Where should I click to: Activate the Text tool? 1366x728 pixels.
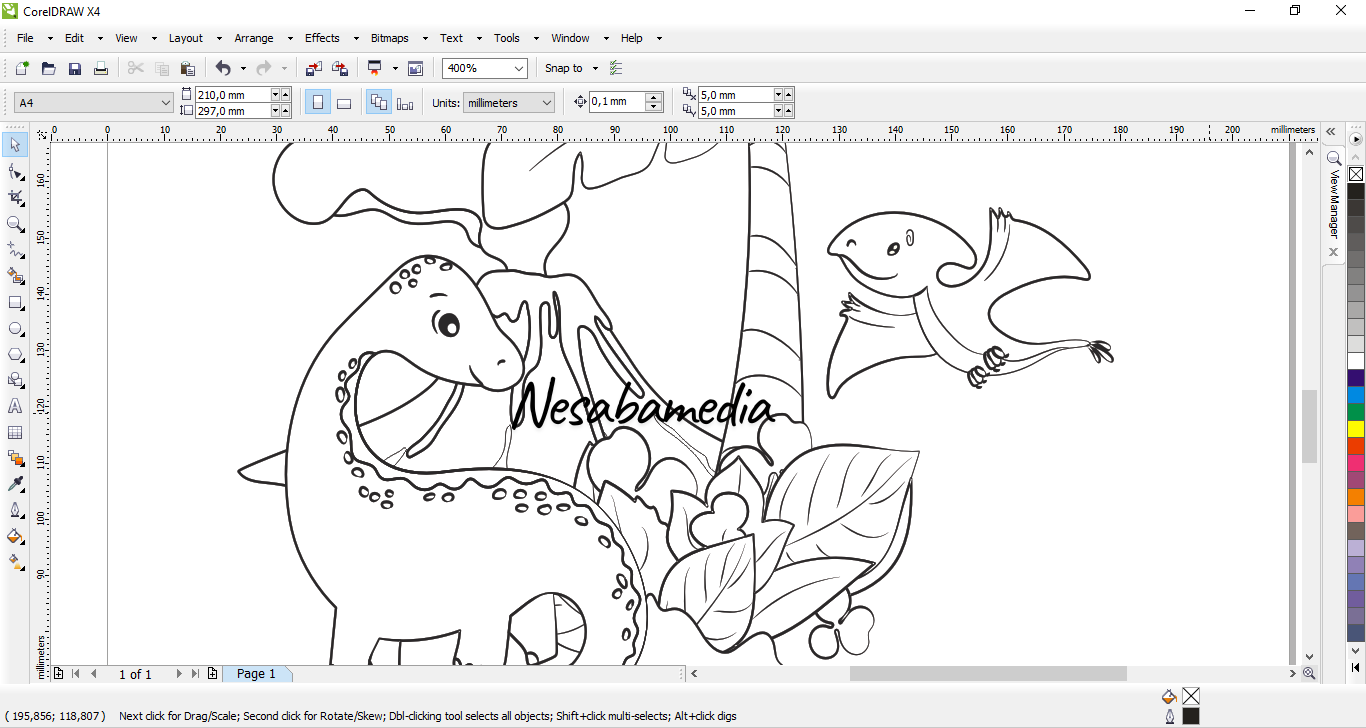pyautogui.click(x=15, y=406)
